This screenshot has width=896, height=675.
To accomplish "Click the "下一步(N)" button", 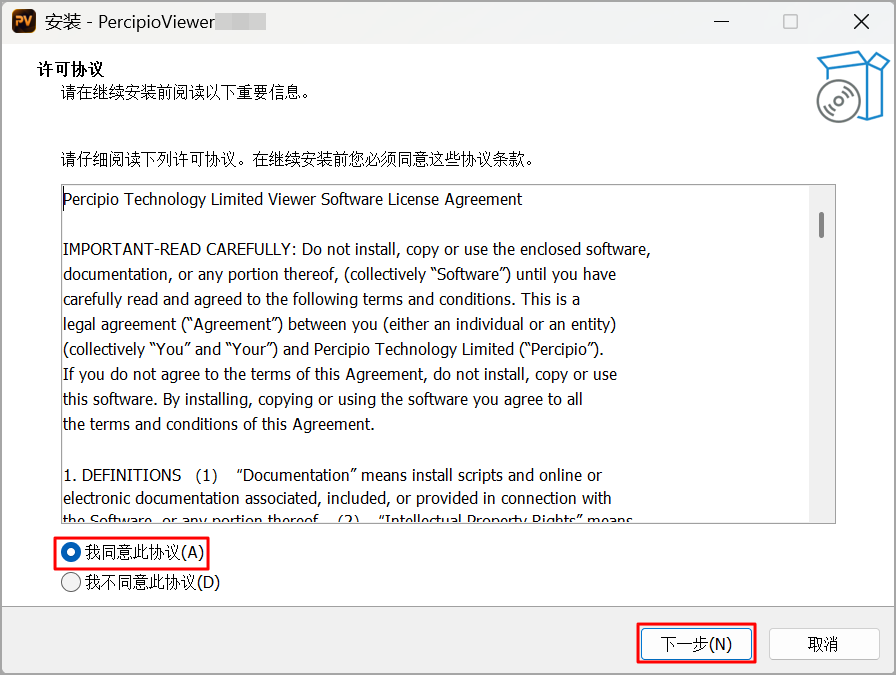I will [x=696, y=644].
